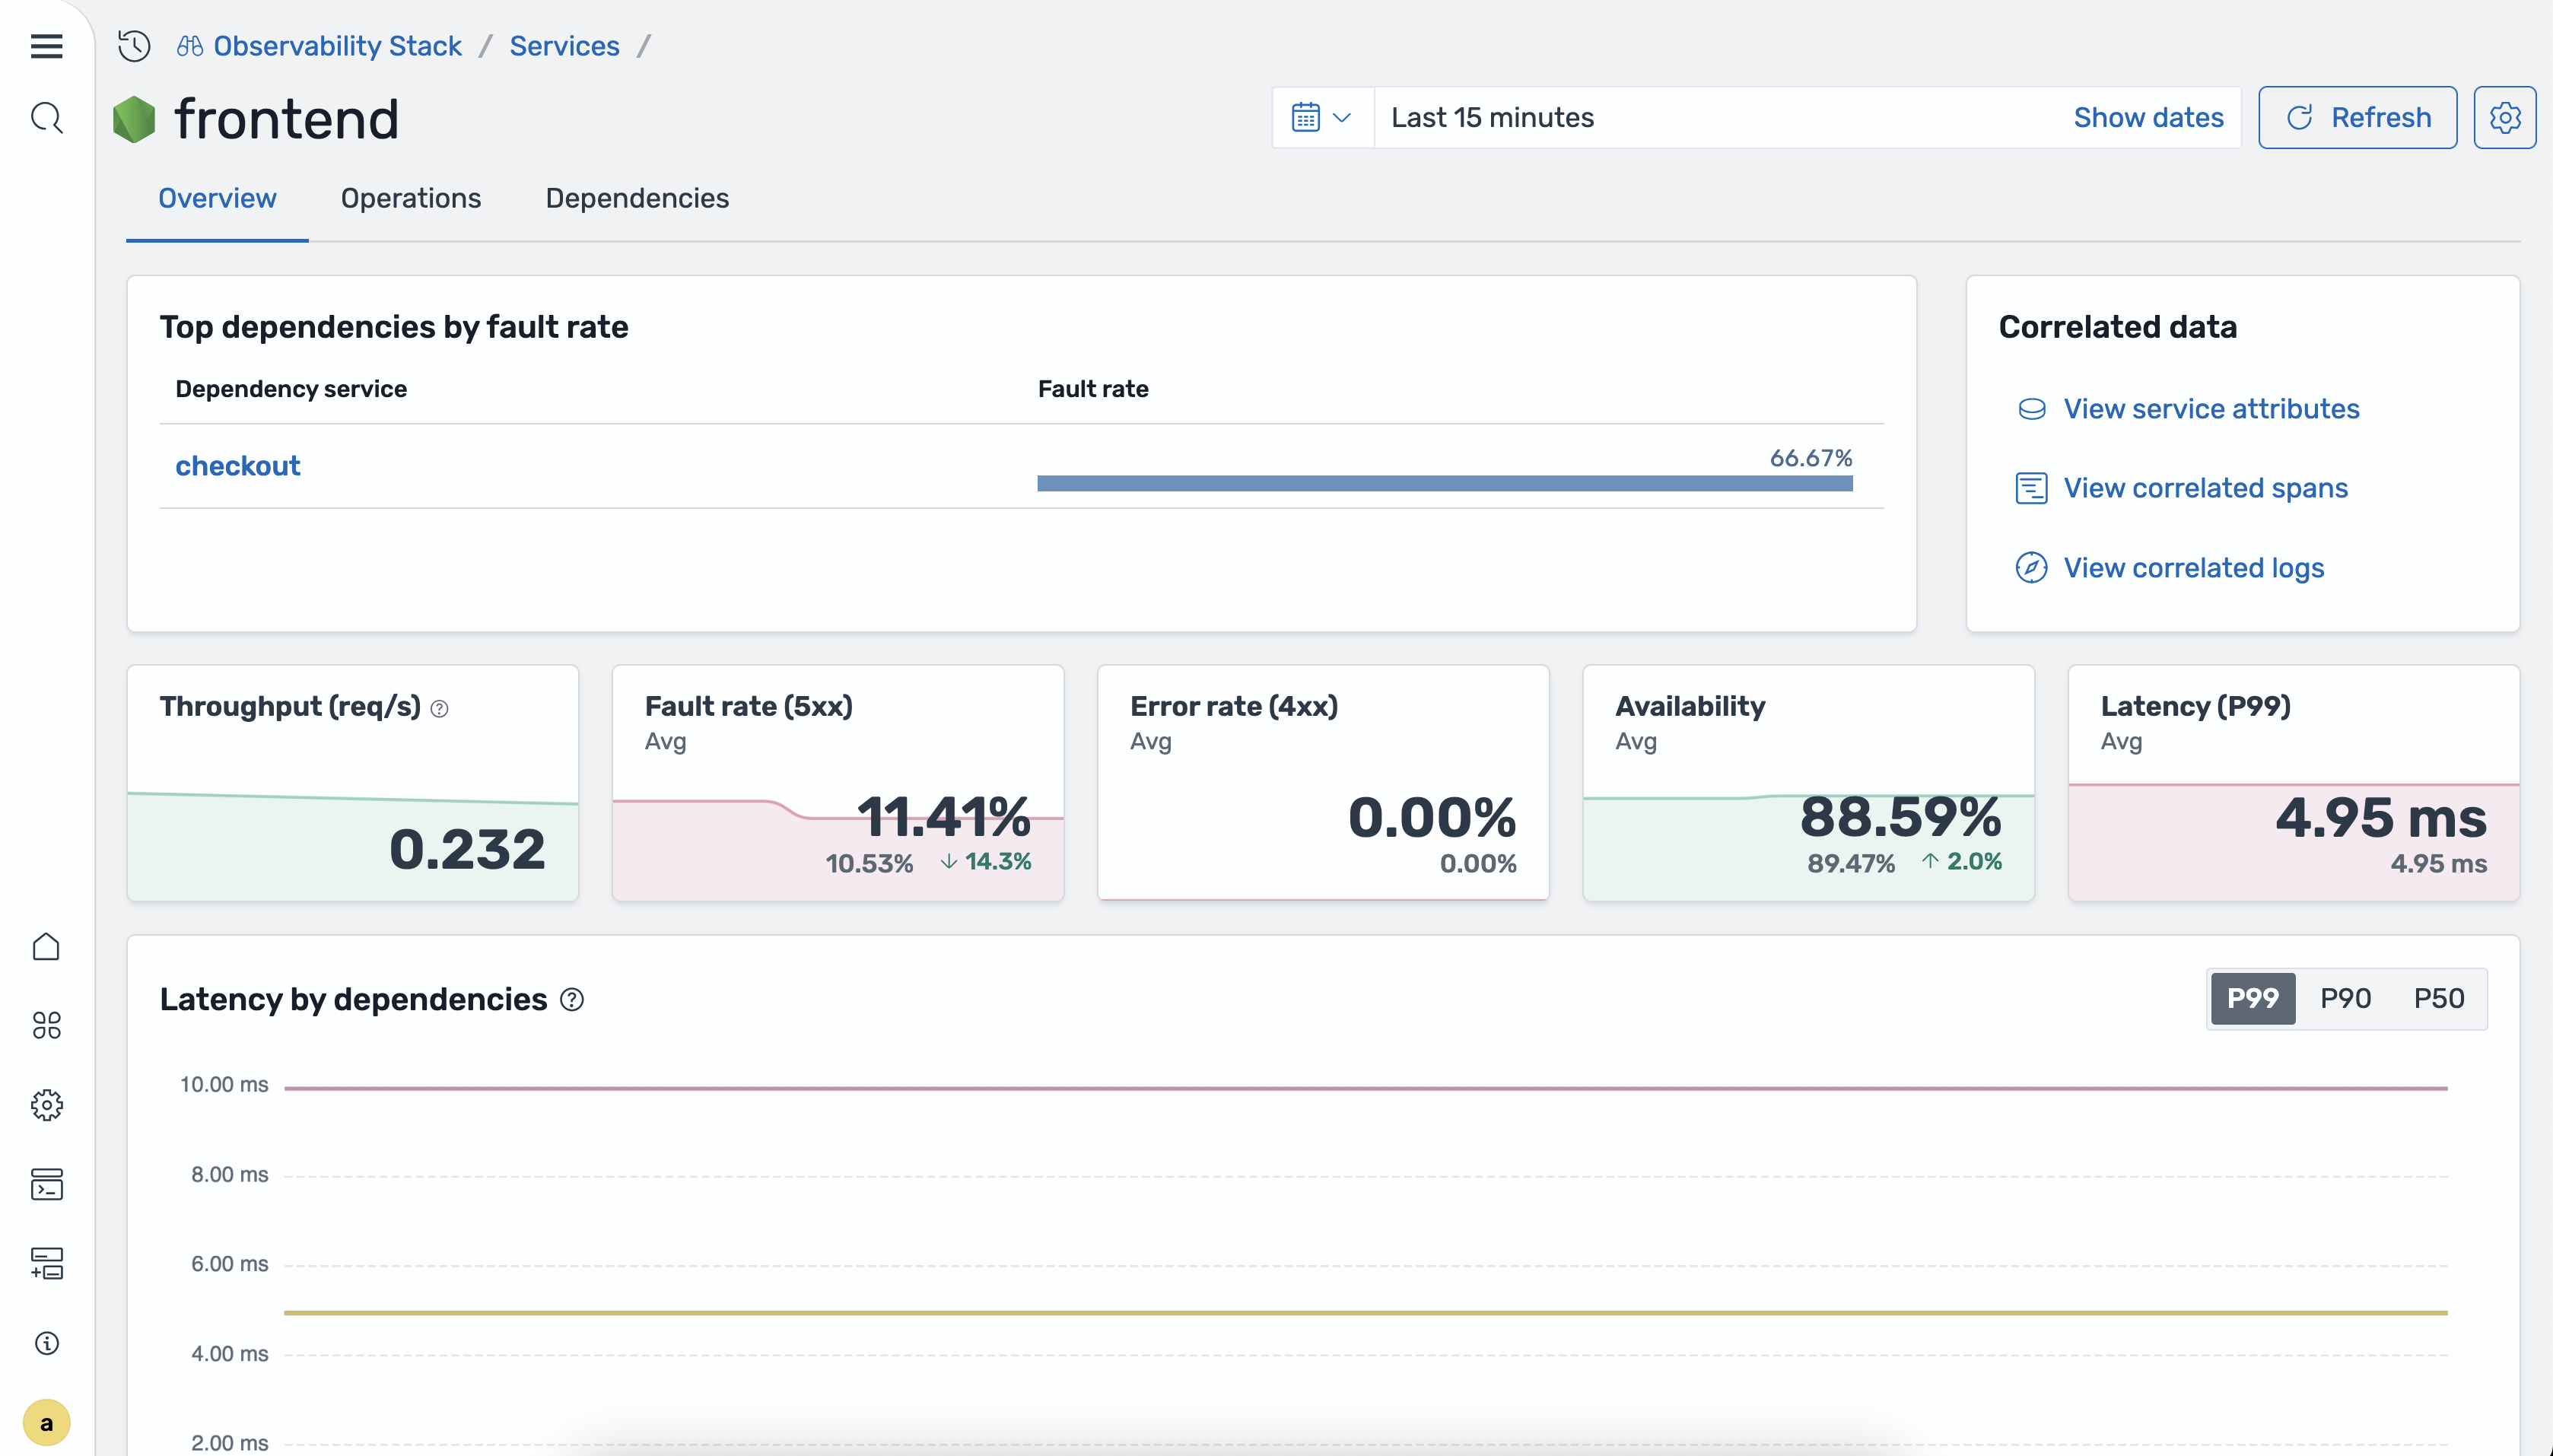Switch to the Operations tab
Screen dimensions: 2553x1456
(410, 198)
